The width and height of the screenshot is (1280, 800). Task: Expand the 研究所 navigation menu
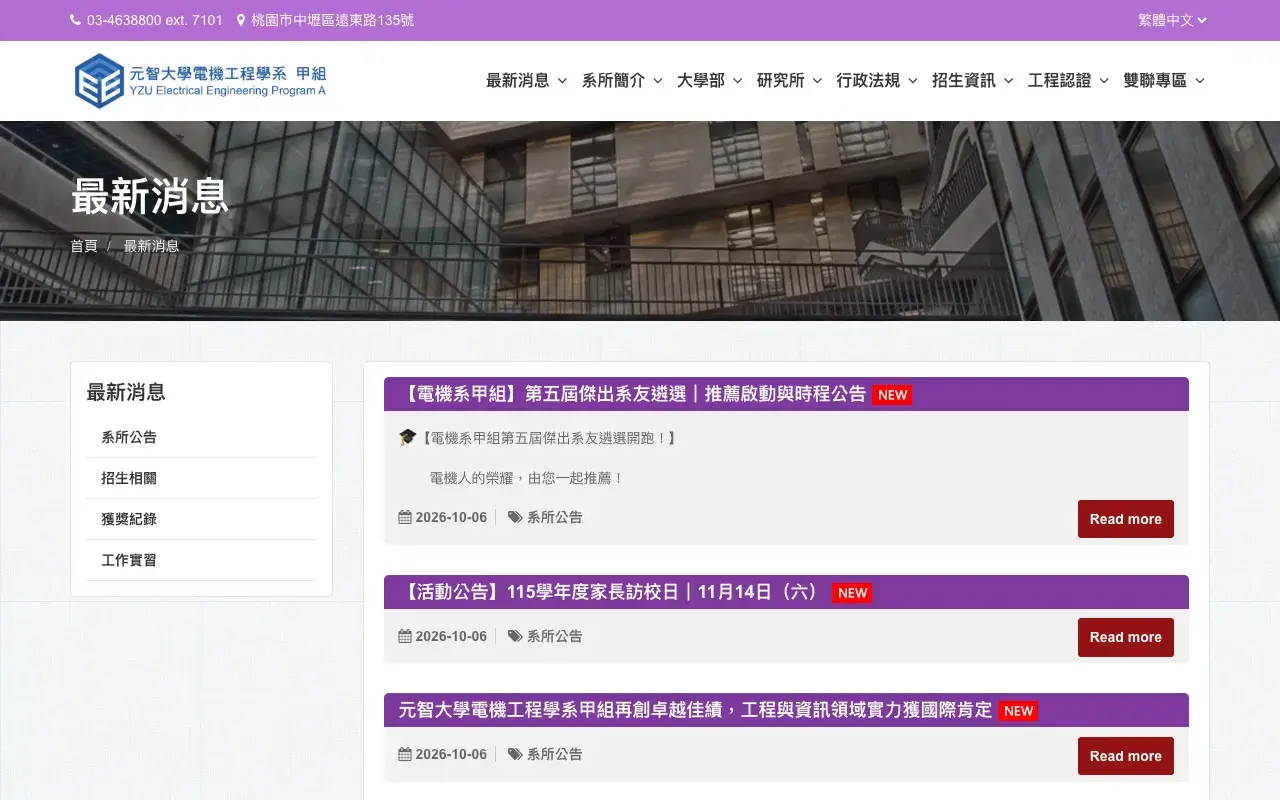[790, 81]
